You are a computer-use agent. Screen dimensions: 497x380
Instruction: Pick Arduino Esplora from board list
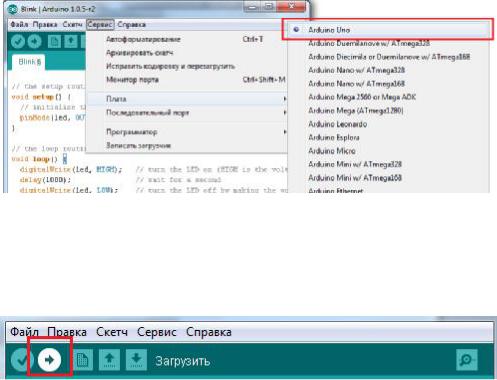pyautogui.click(x=389, y=137)
